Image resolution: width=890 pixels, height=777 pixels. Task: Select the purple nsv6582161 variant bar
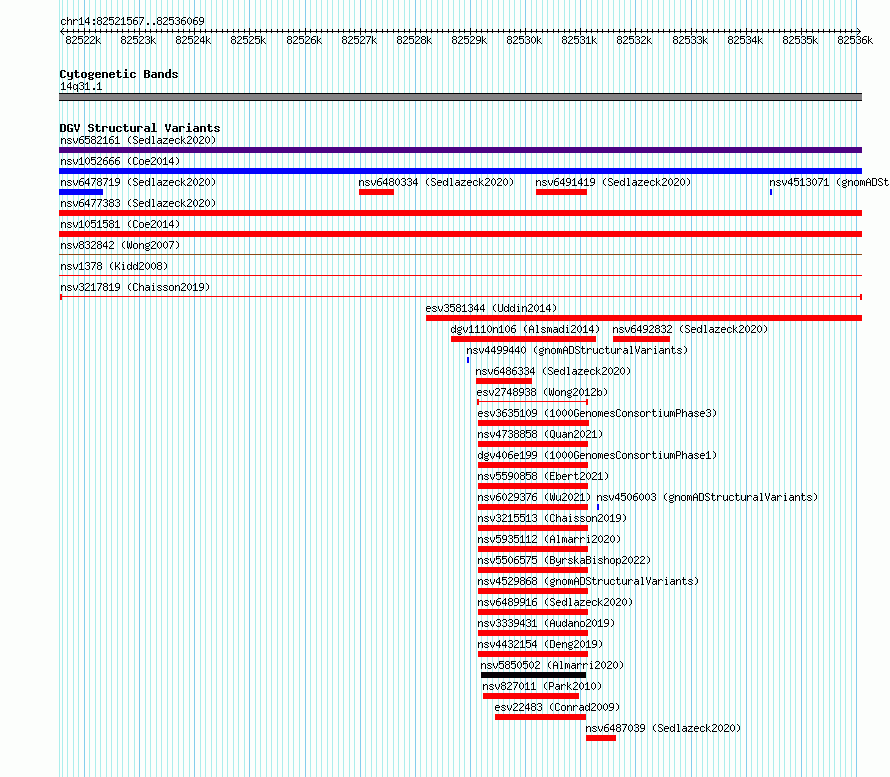460,150
